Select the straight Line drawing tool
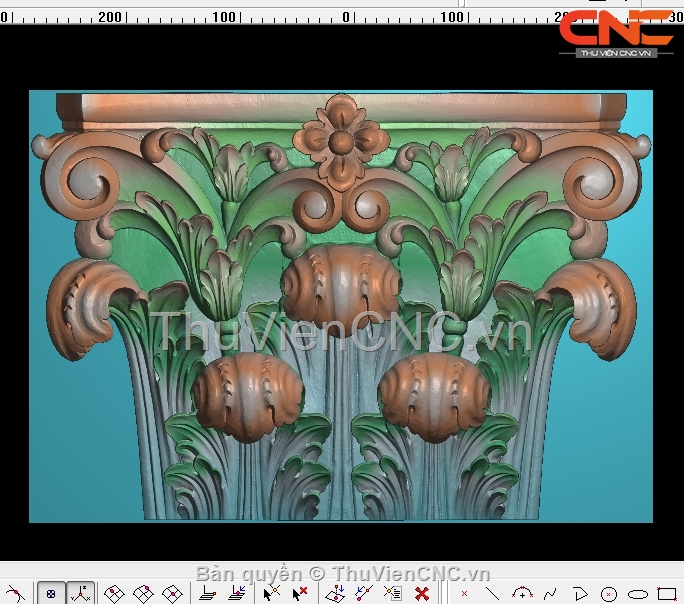 [x=492, y=593]
